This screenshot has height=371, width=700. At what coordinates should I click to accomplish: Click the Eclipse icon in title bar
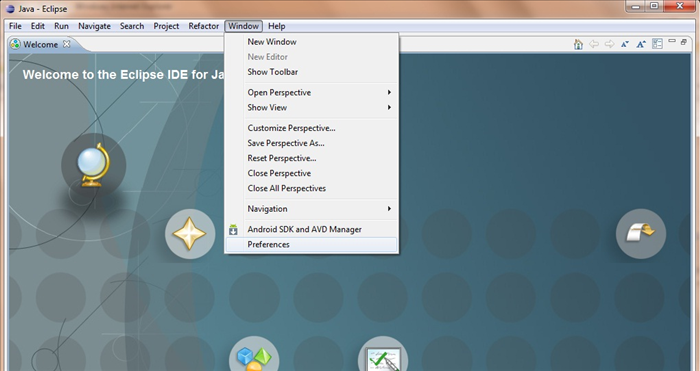tap(10, 9)
